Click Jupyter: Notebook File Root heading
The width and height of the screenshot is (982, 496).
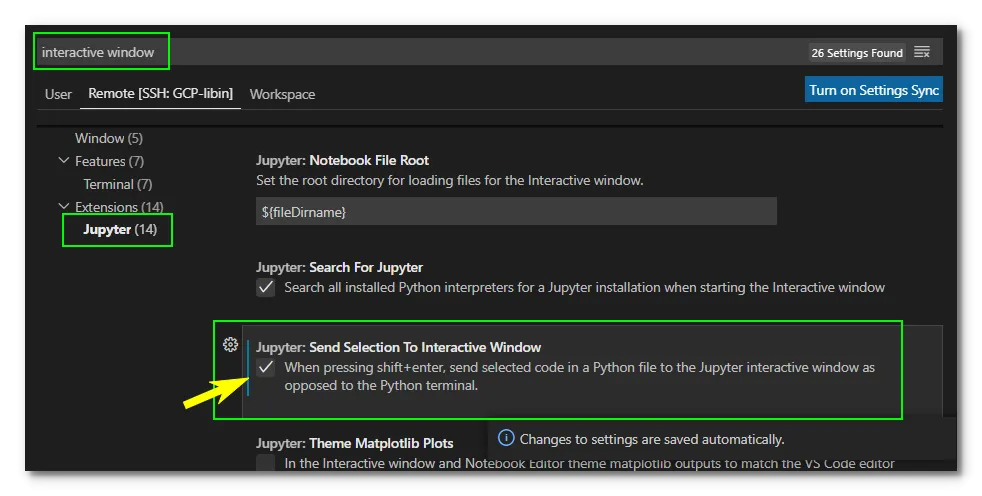[342, 160]
